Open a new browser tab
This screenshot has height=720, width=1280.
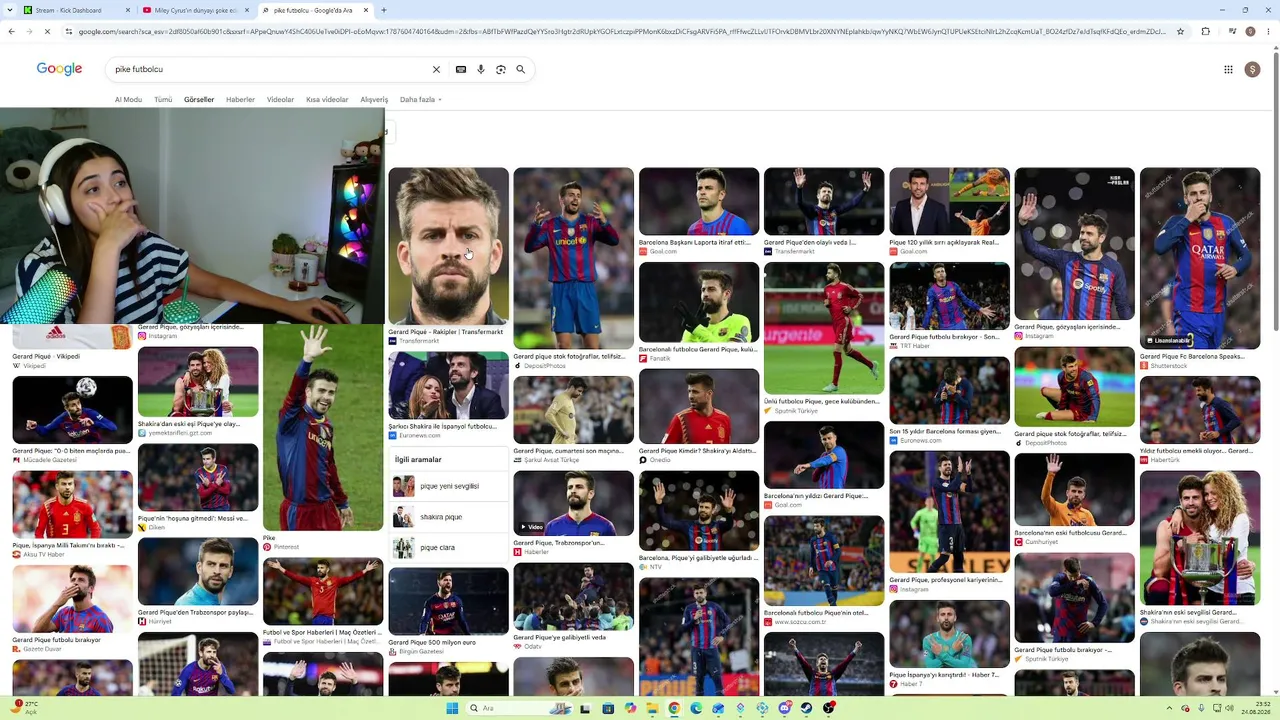[384, 10]
